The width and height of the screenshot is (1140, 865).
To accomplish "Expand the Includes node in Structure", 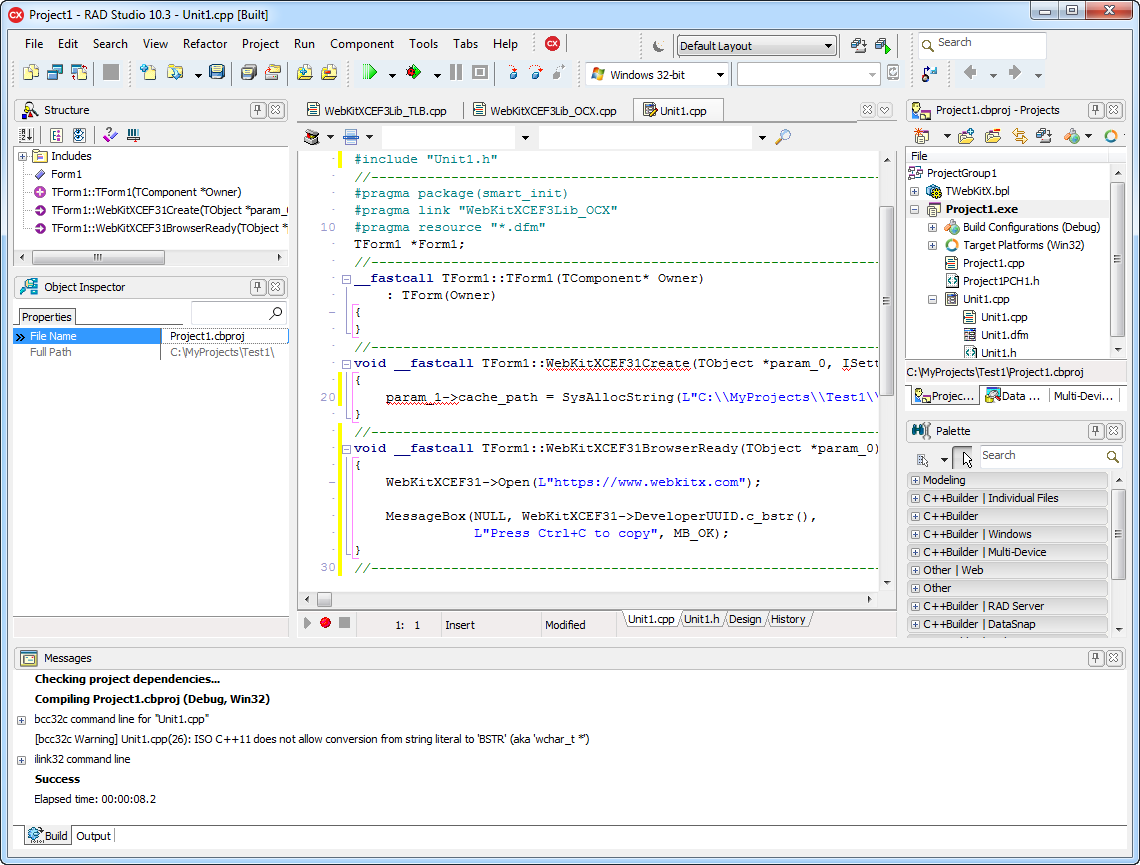I will click(23, 156).
